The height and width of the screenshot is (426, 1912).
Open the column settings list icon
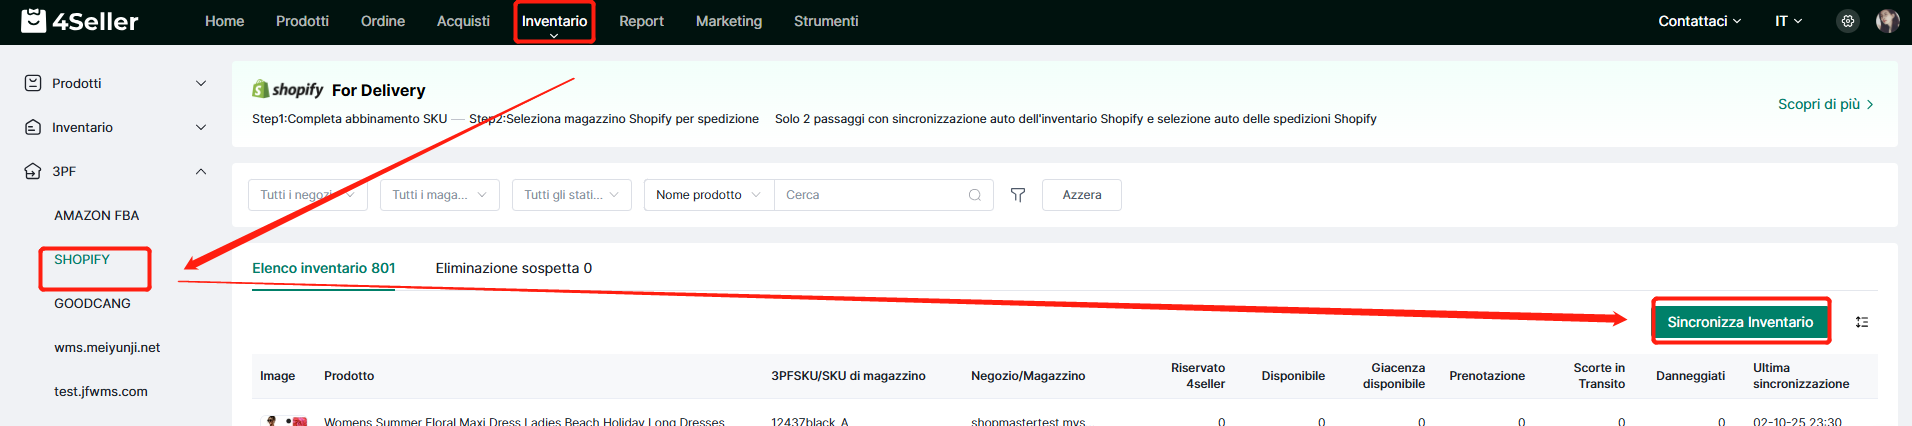click(1862, 322)
